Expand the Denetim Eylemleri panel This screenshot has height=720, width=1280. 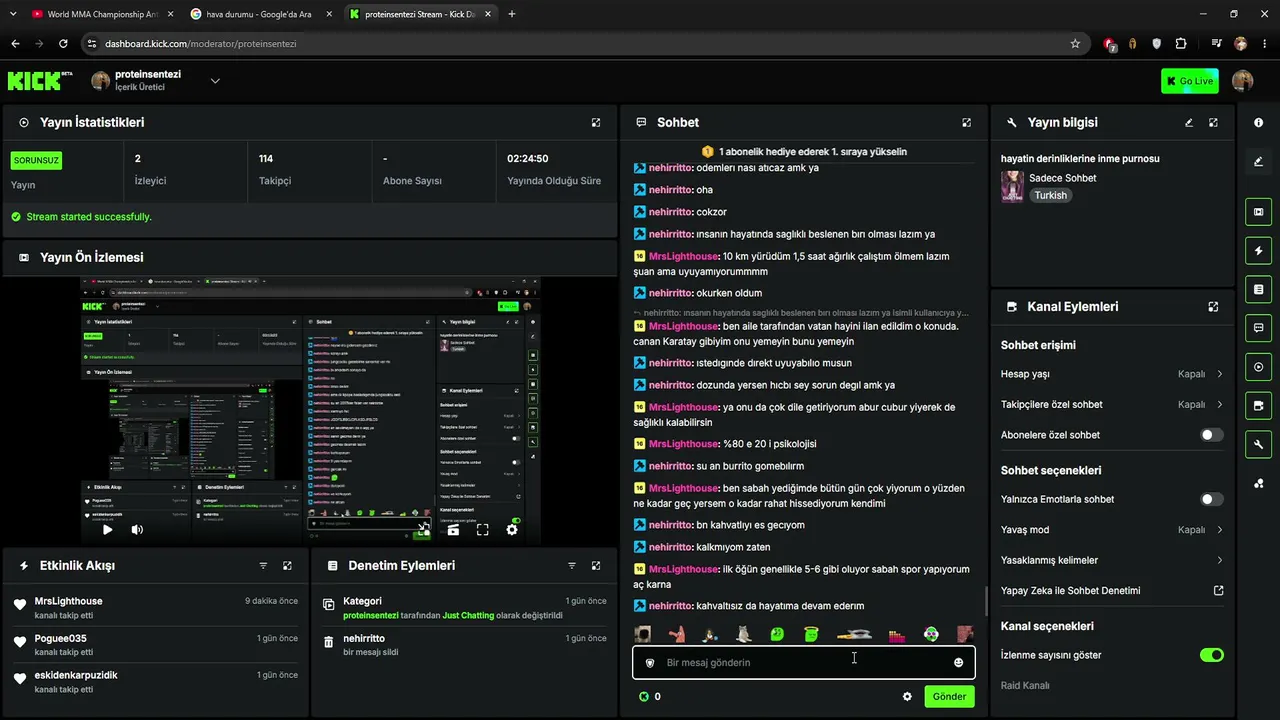(596, 566)
